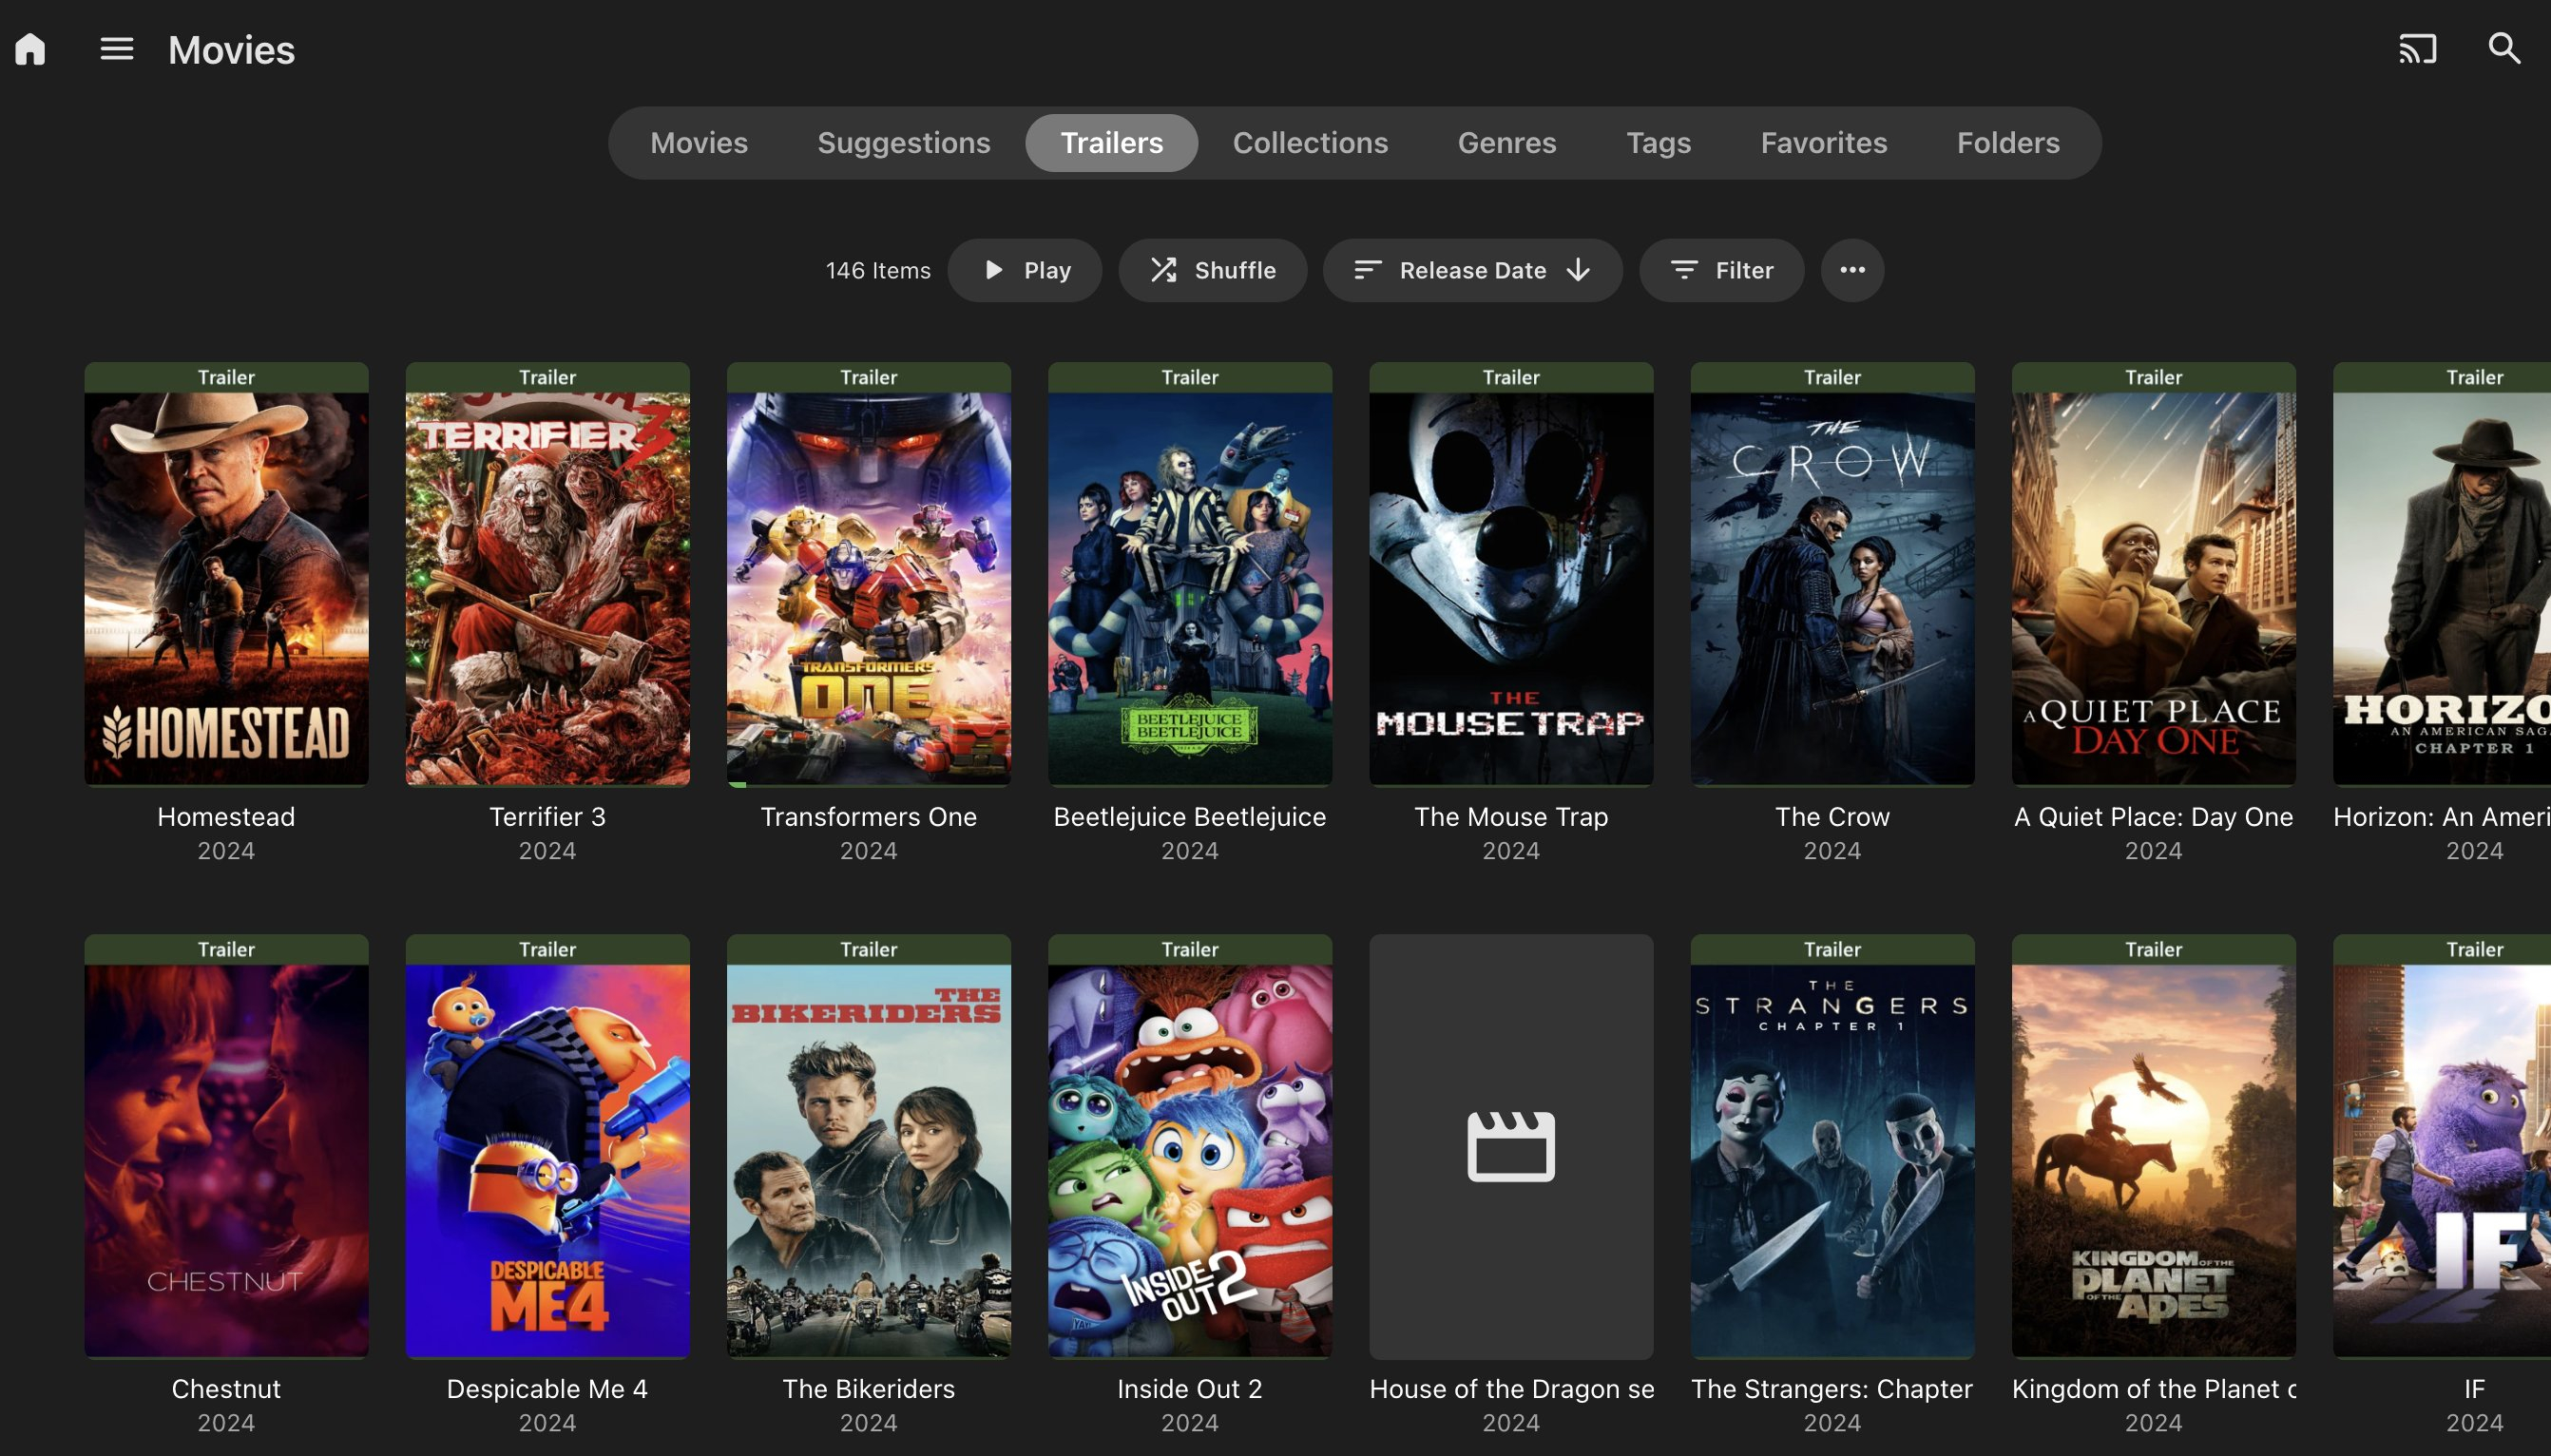Open House of the Dragon placeholder card
The image size is (2551, 1456).
(x=1511, y=1147)
